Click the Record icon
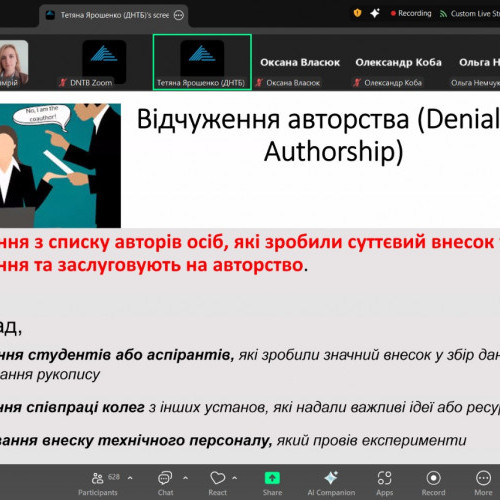Image resolution: width=500 pixels, height=500 pixels. (x=433, y=483)
